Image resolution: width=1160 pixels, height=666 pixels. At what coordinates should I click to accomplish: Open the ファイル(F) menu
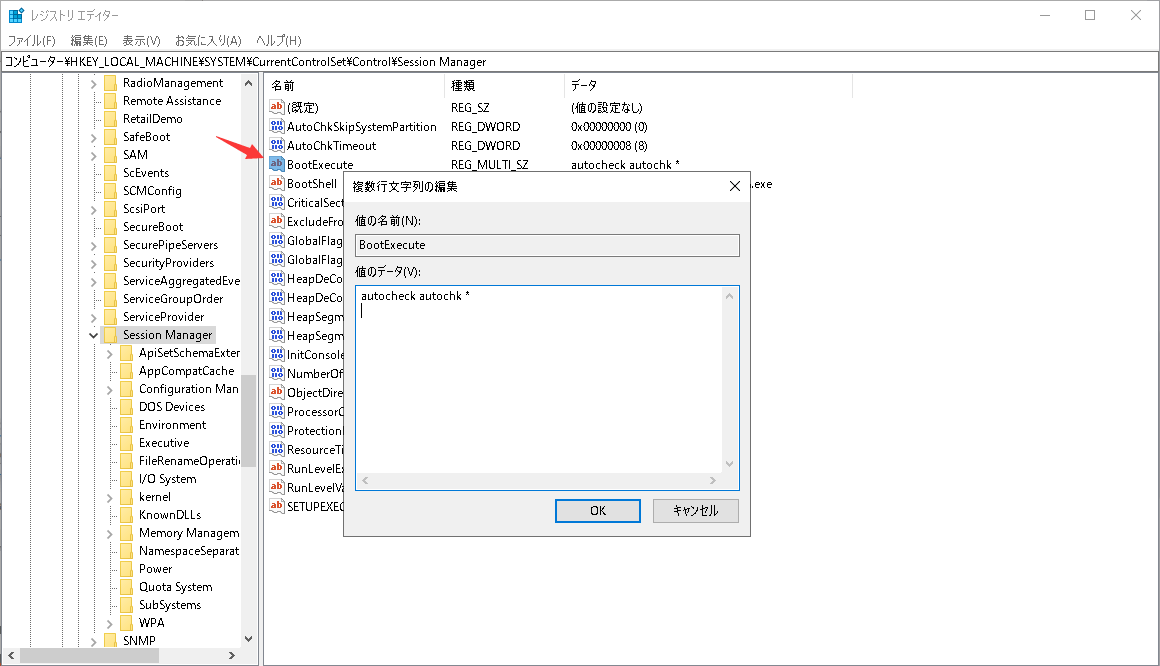[32, 41]
